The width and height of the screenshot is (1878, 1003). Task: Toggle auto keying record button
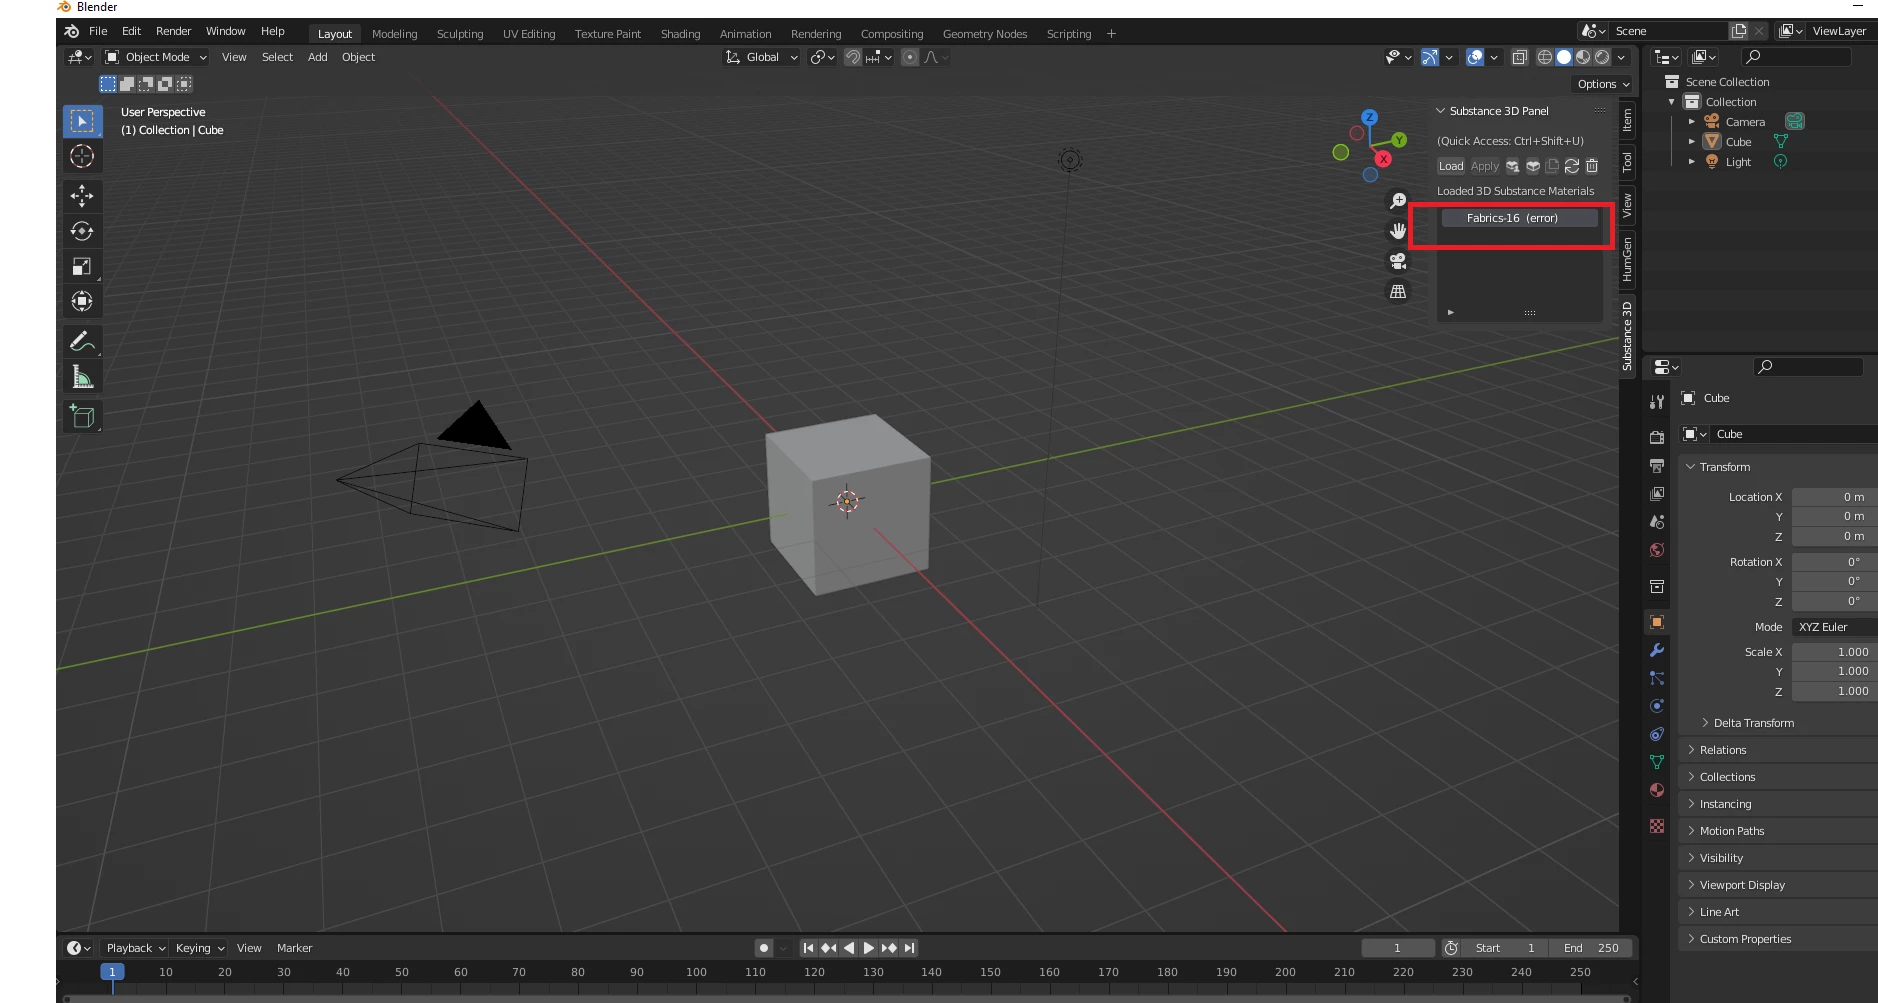(x=764, y=948)
